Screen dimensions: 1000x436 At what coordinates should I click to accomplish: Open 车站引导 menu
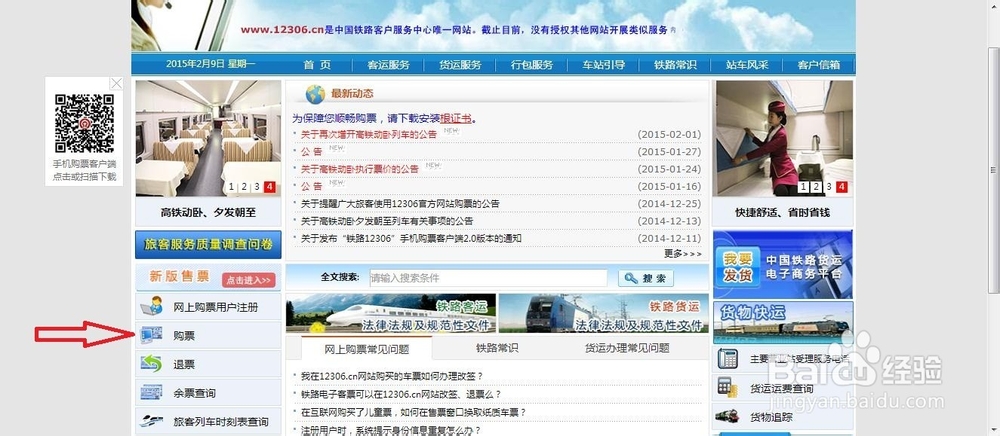[x=603, y=64]
